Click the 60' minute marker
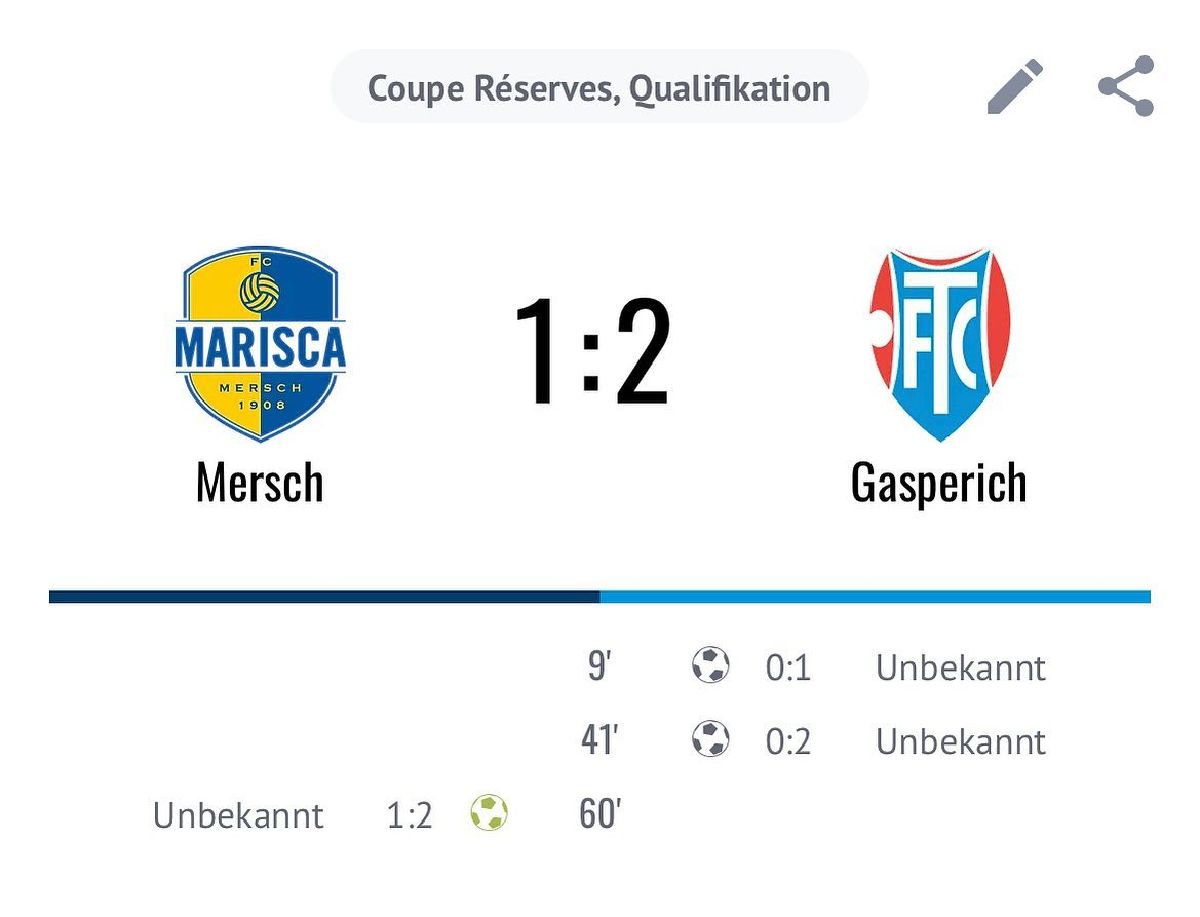 (599, 813)
